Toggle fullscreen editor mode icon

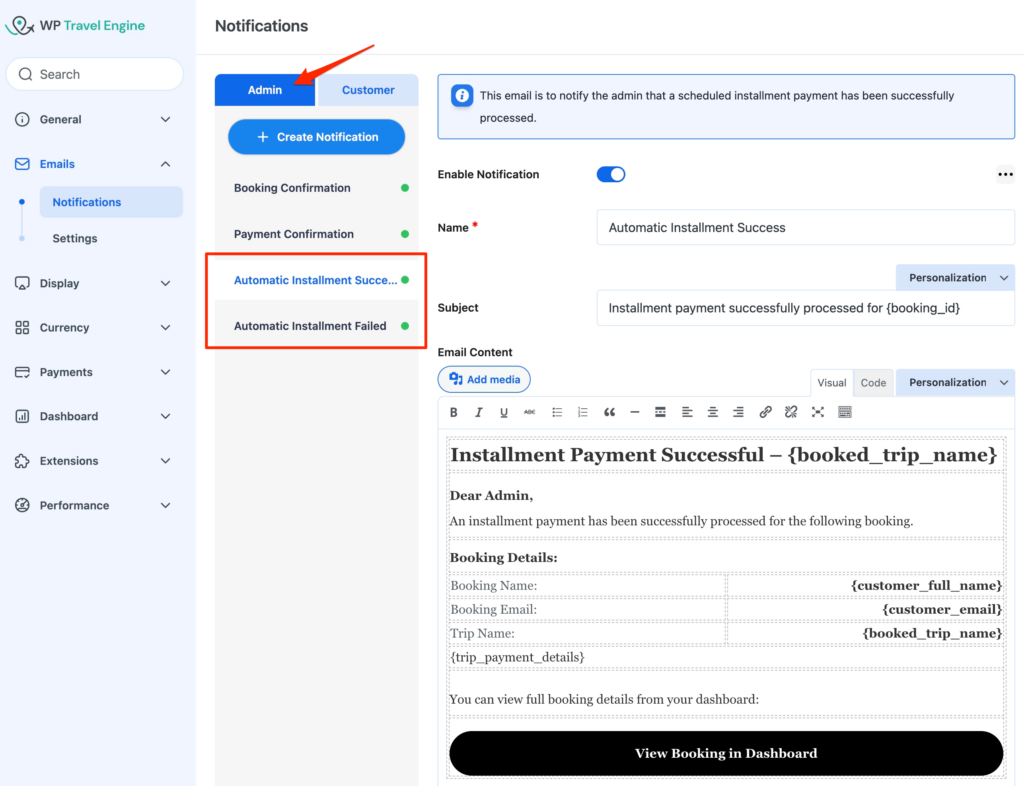click(x=818, y=412)
